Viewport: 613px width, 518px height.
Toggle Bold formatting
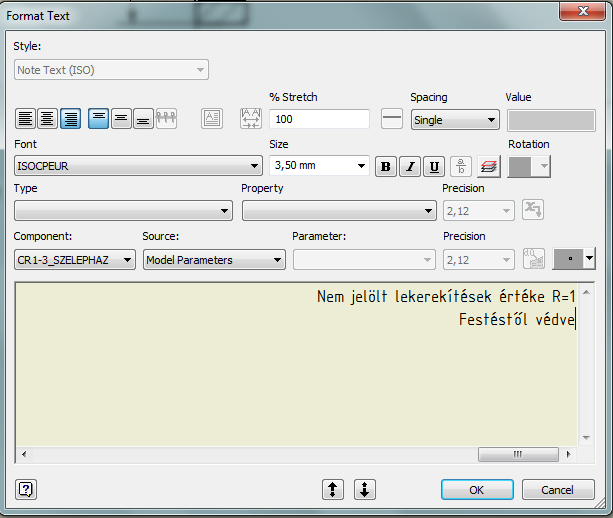click(x=386, y=167)
